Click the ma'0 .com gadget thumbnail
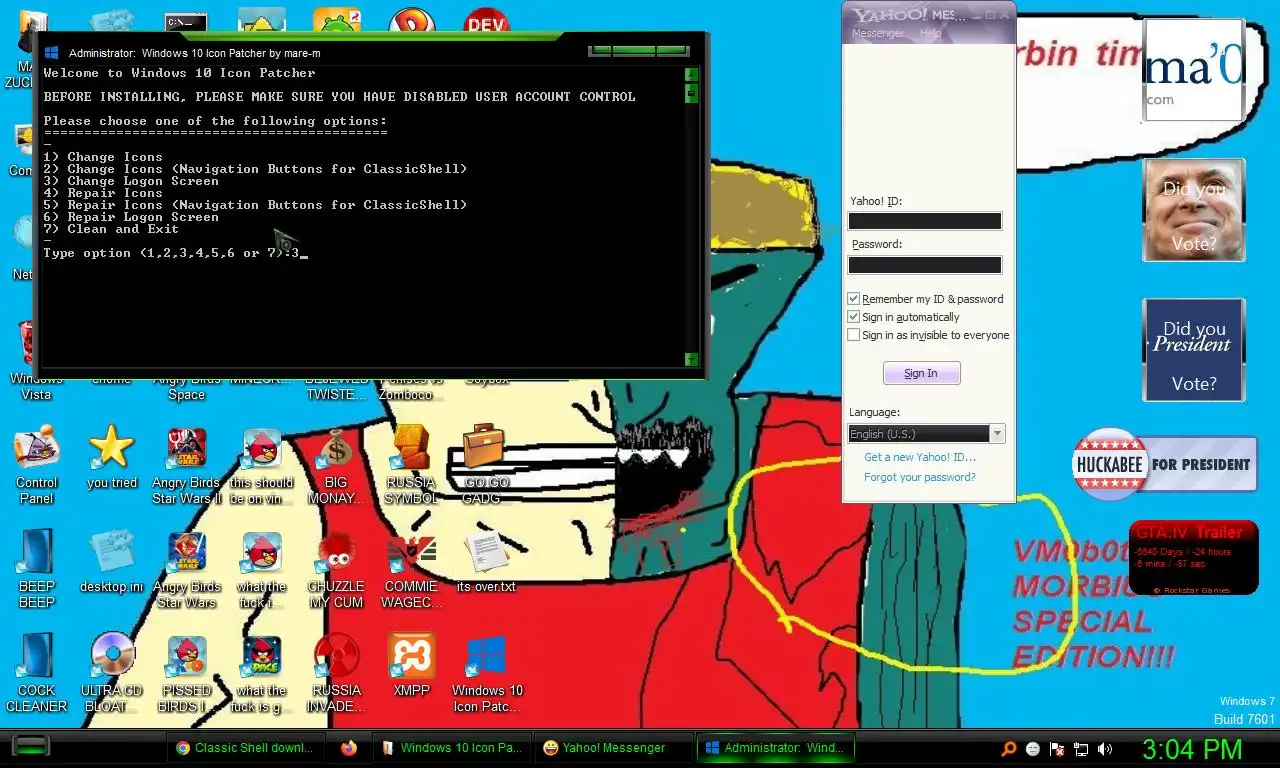The height and width of the screenshot is (768, 1280). (1194, 70)
